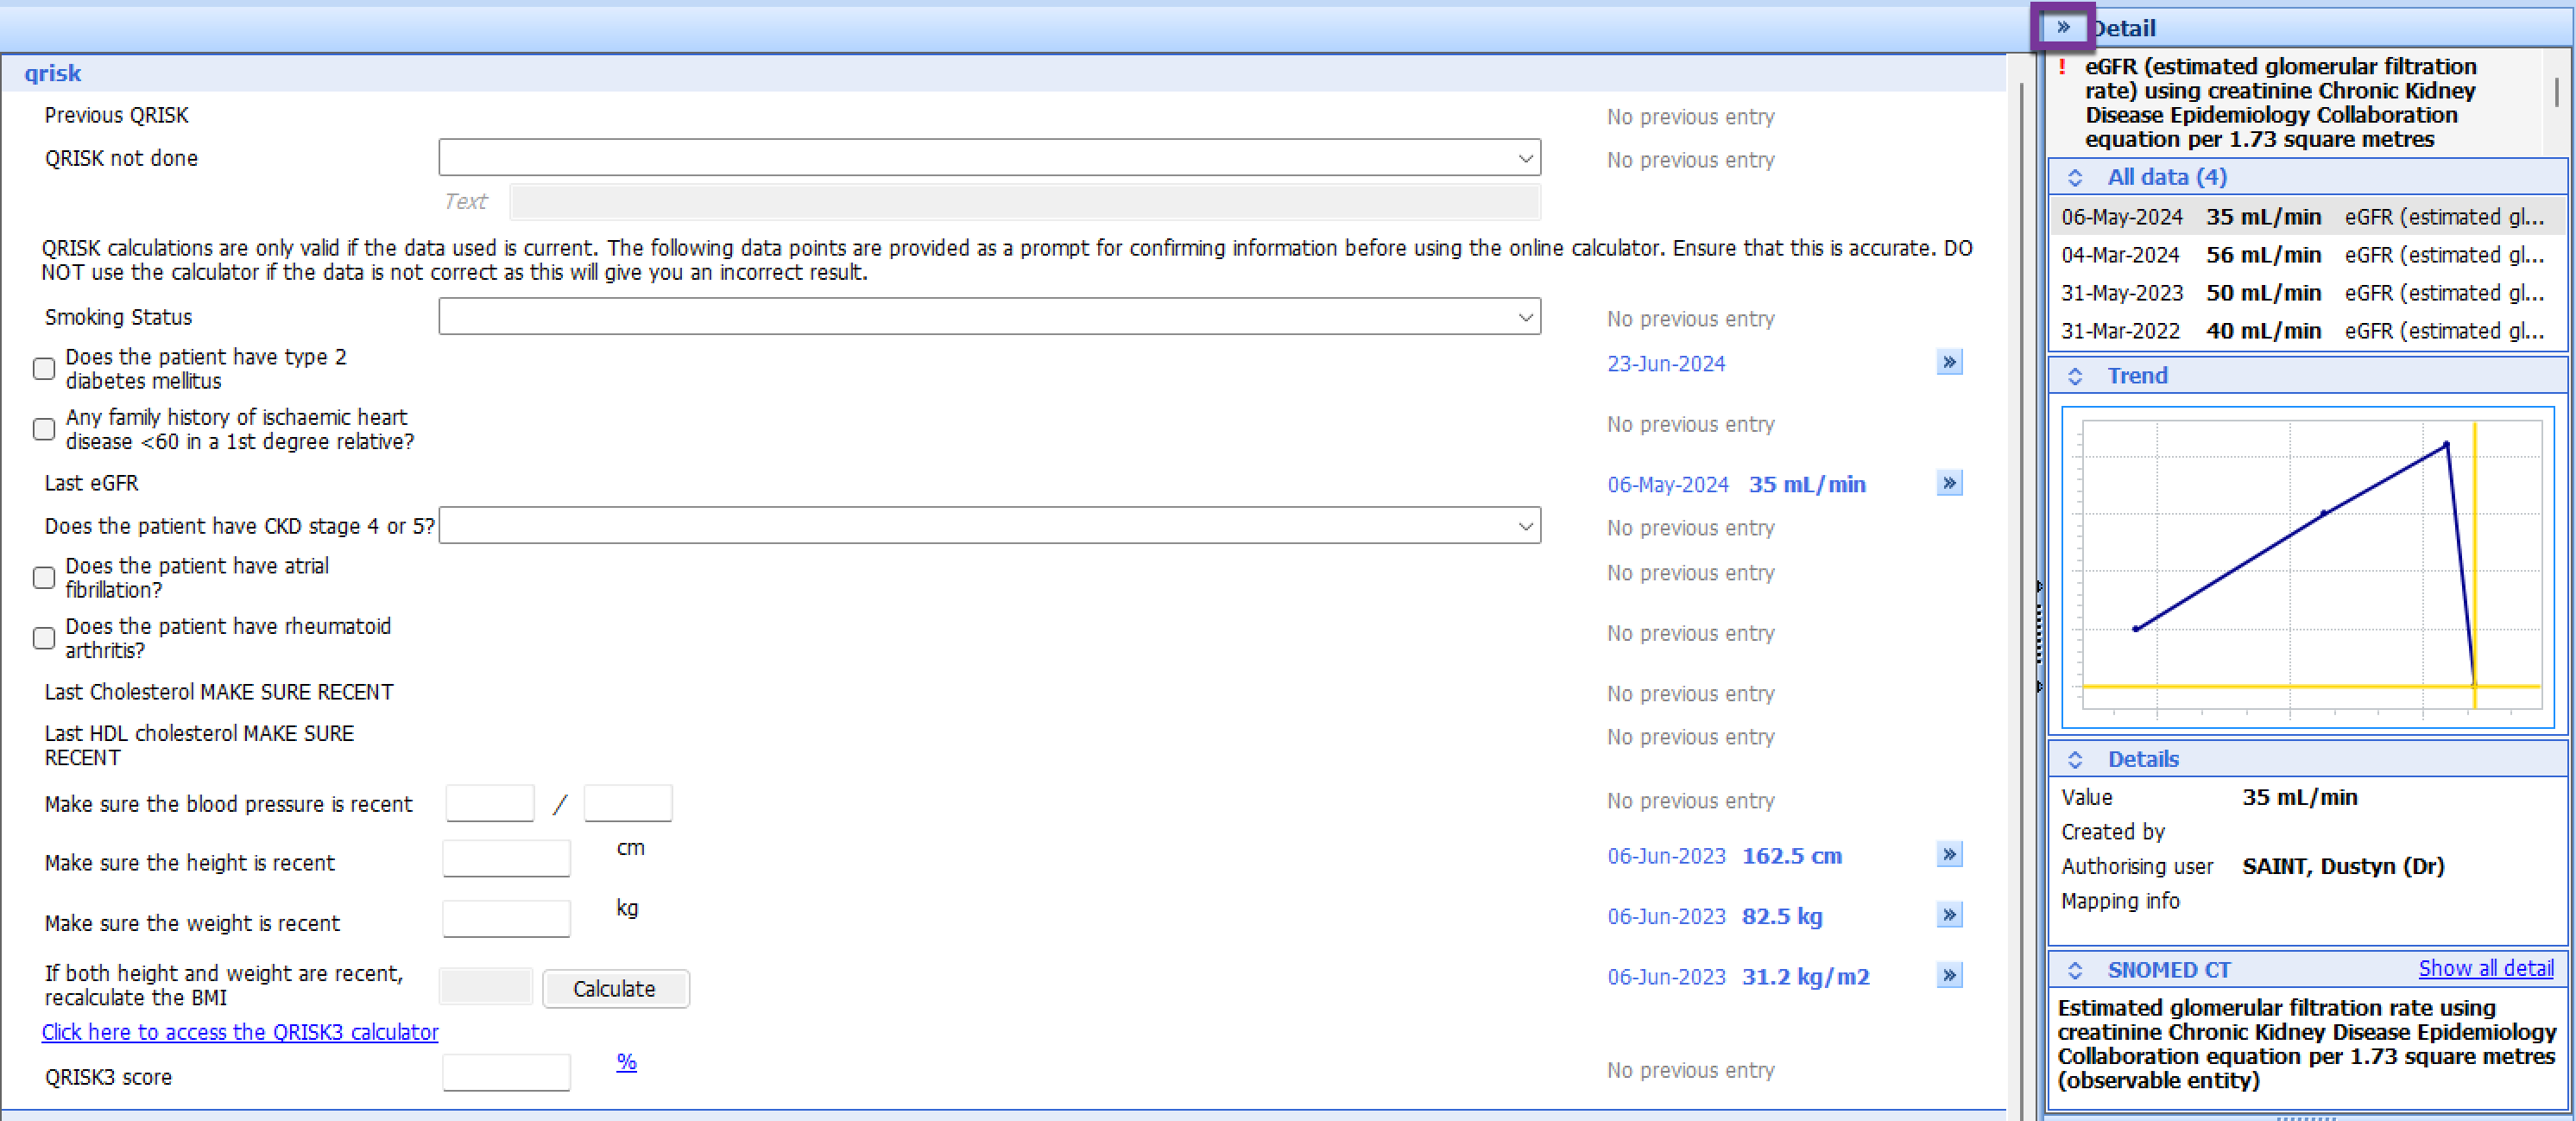Collapse the All data (4) section
This screenshot has width=2576, height=1121.
[2074, 178]
